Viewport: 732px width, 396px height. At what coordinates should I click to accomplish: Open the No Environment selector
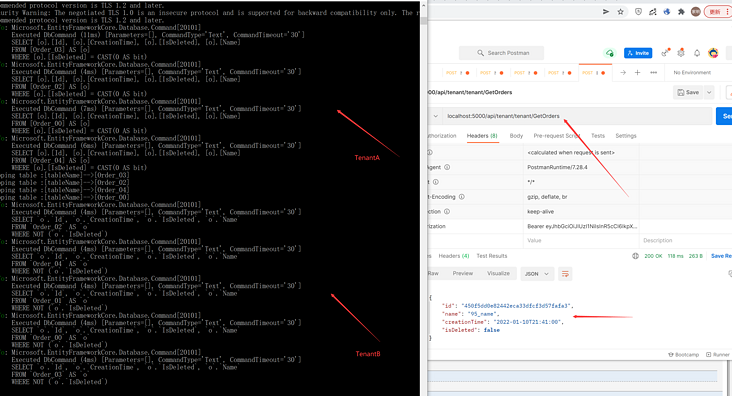point(692,73)
